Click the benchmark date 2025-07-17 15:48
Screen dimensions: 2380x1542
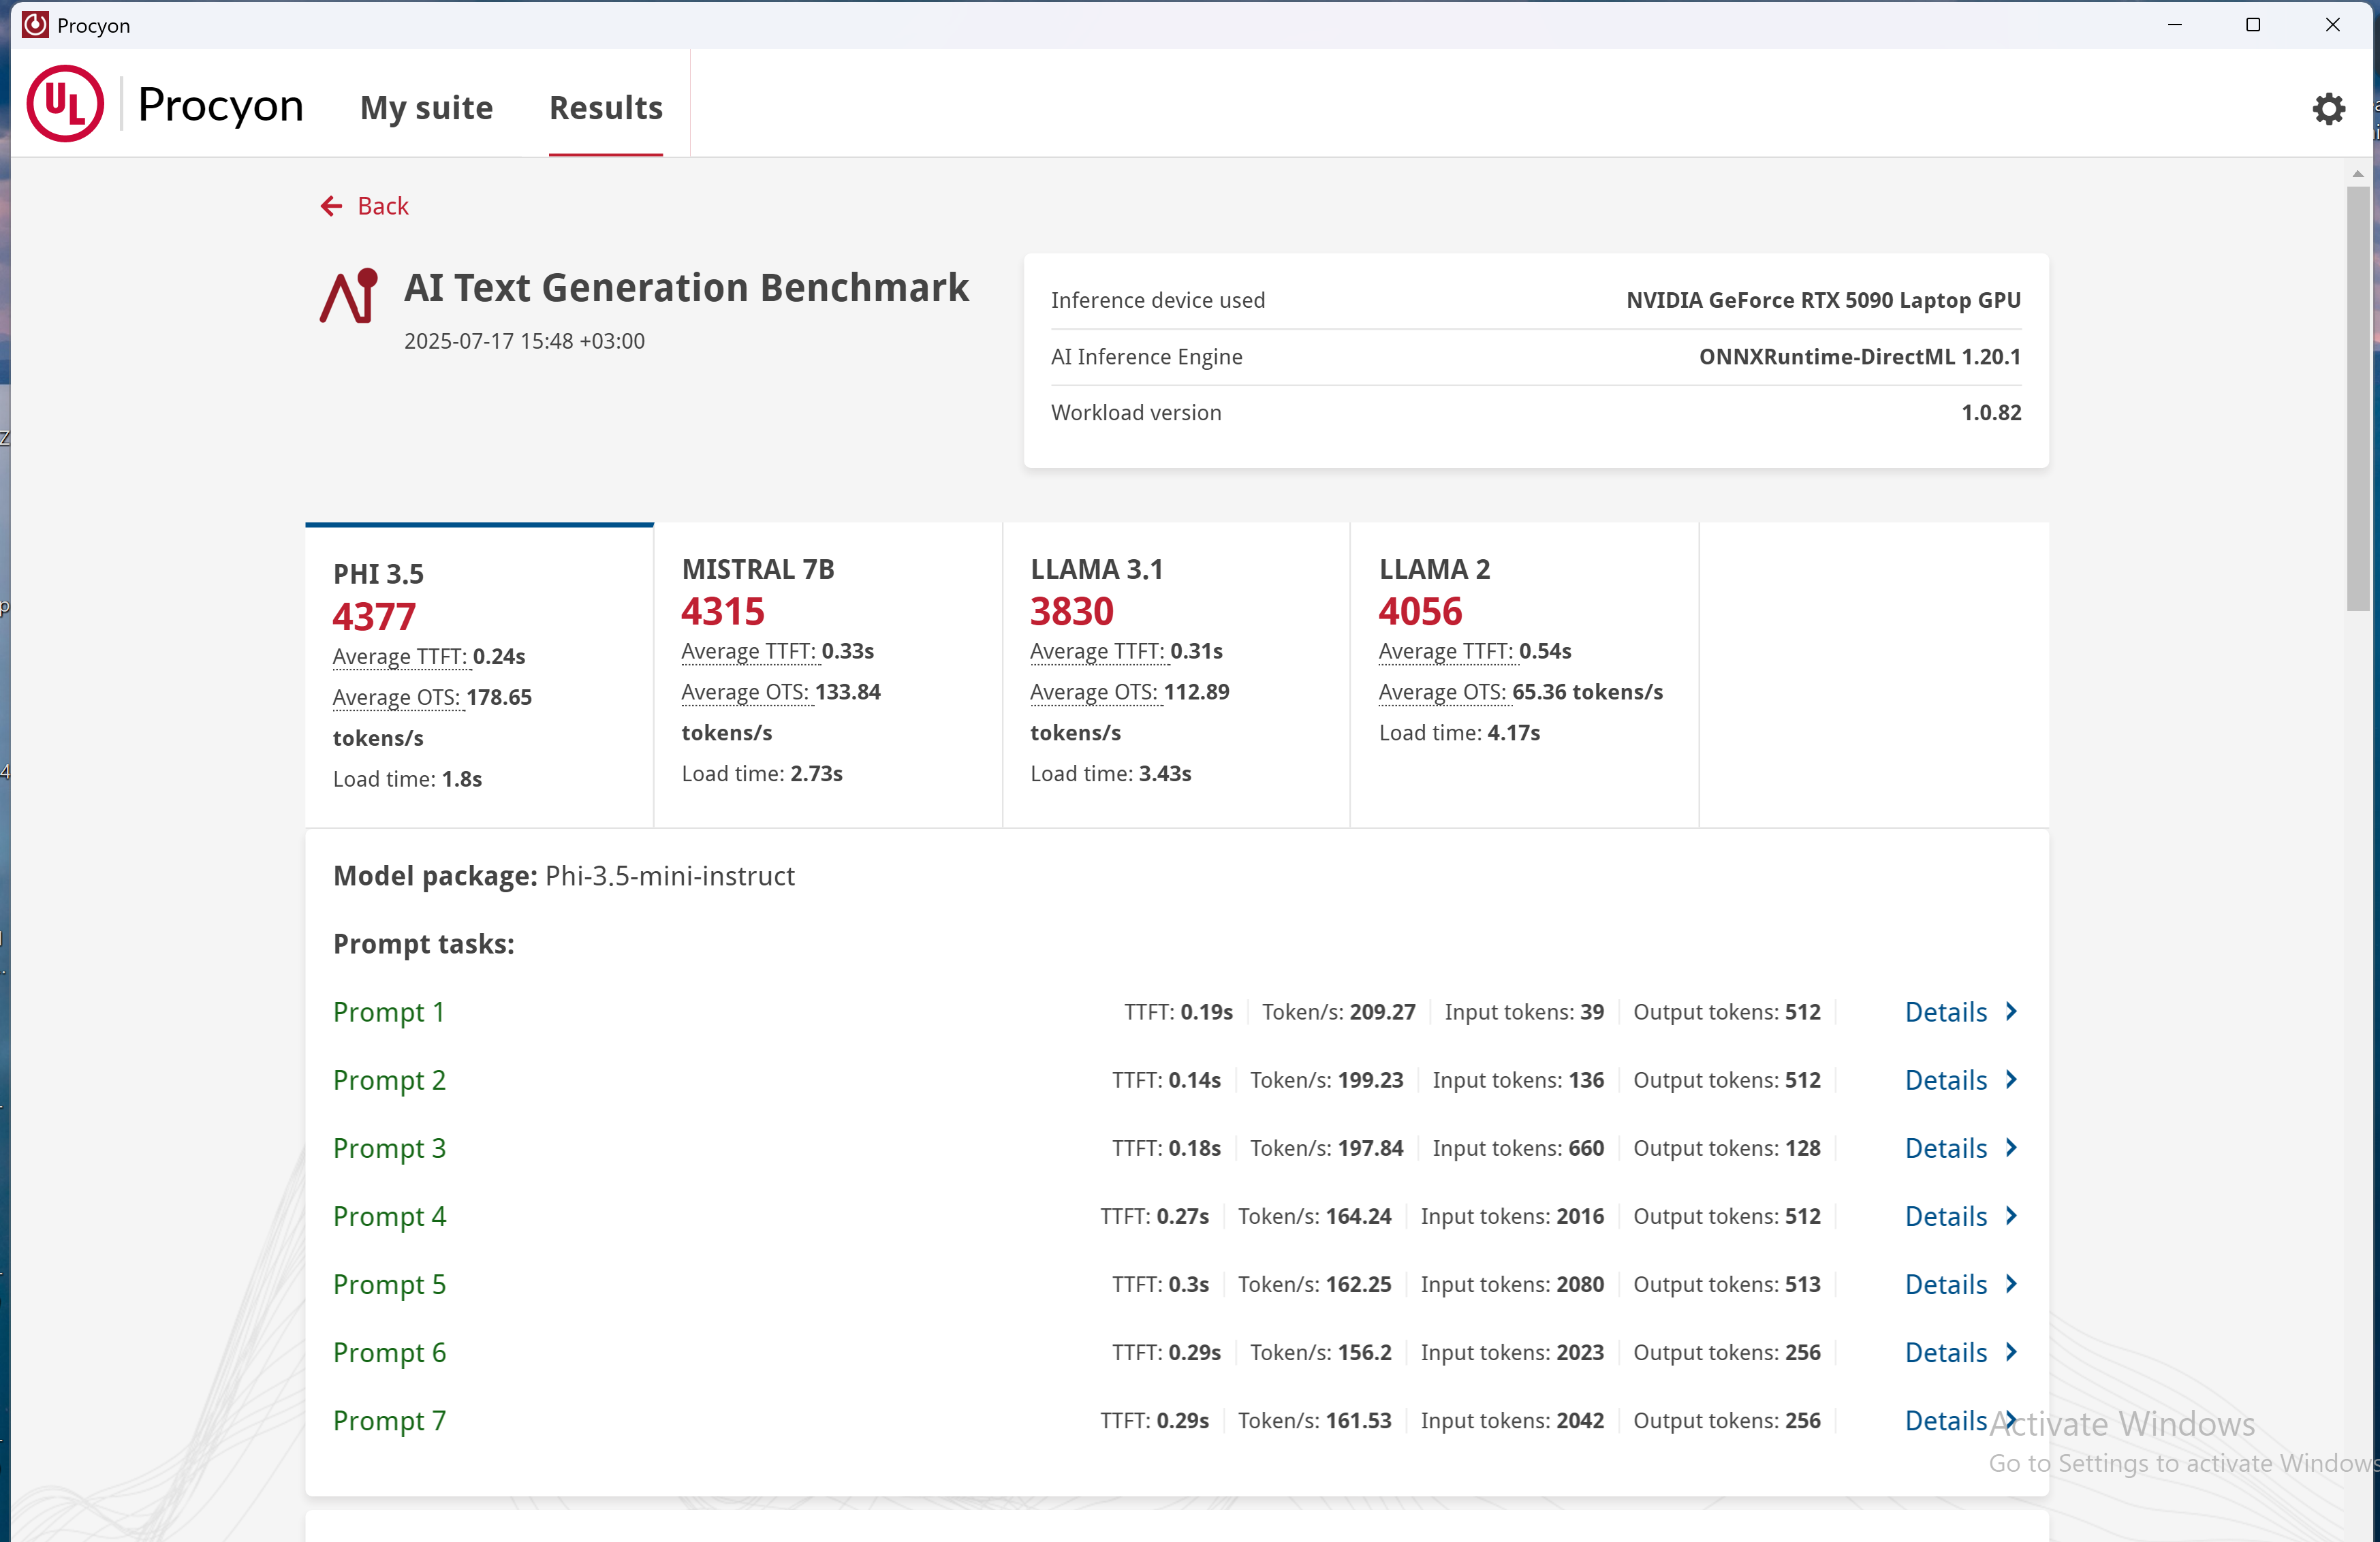pyautogui.click(x=524, y=341)
